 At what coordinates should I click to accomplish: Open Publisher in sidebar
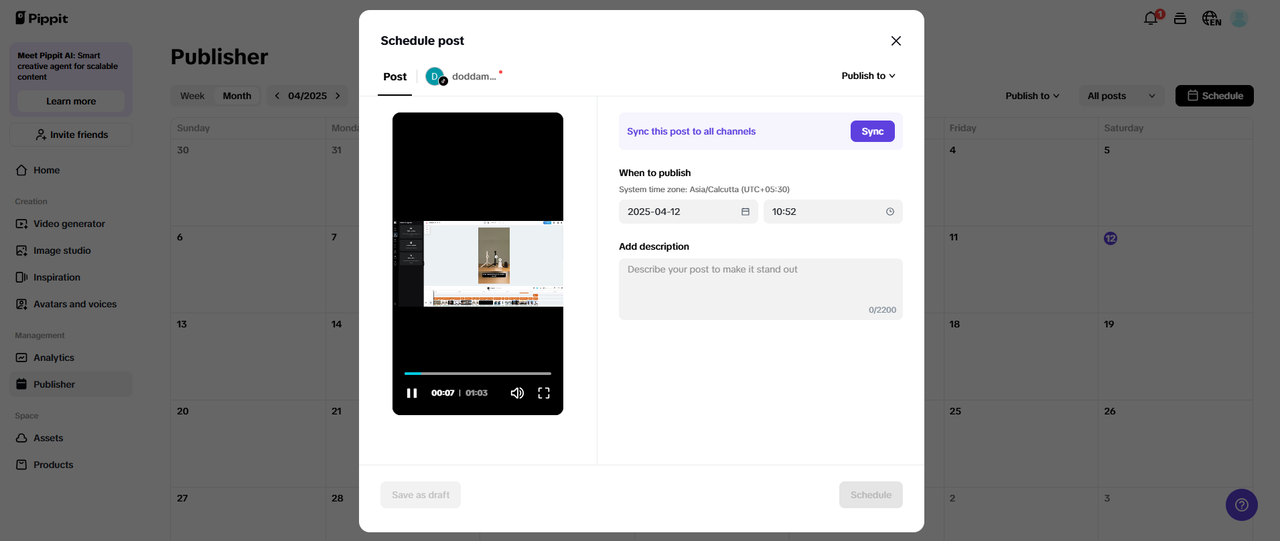click(71, 384)
